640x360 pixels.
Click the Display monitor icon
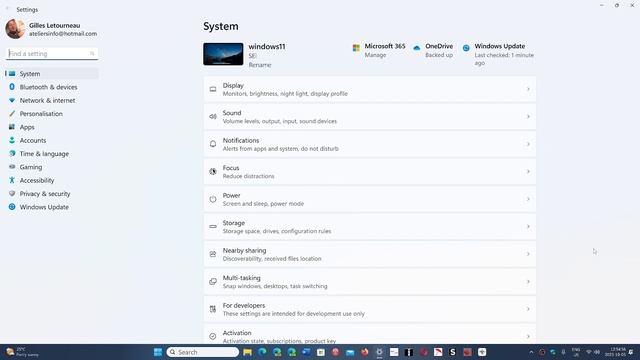[x=213, y=89]
